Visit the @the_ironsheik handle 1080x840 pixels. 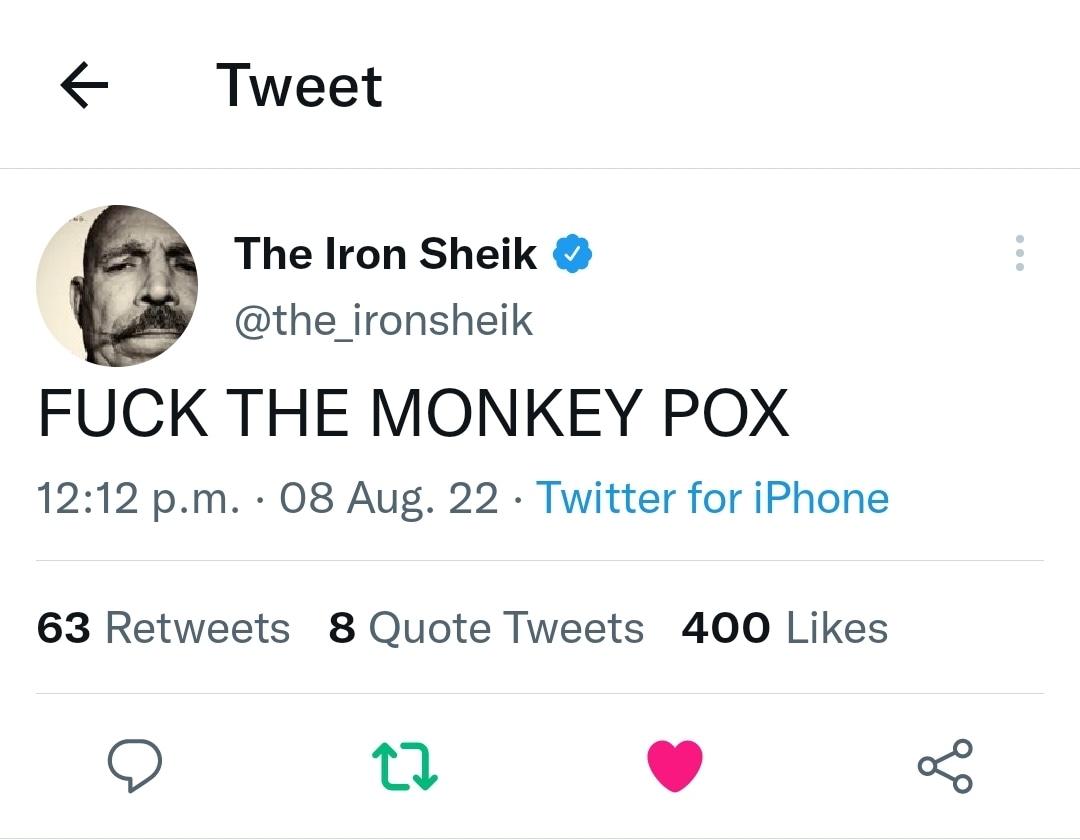coord(383,320)
